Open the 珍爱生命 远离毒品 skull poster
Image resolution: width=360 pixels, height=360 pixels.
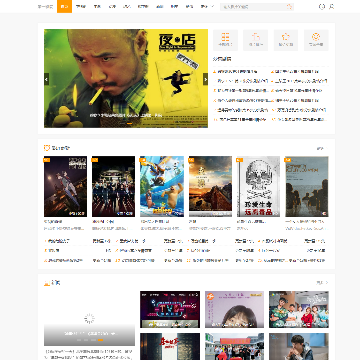(258, 187)
